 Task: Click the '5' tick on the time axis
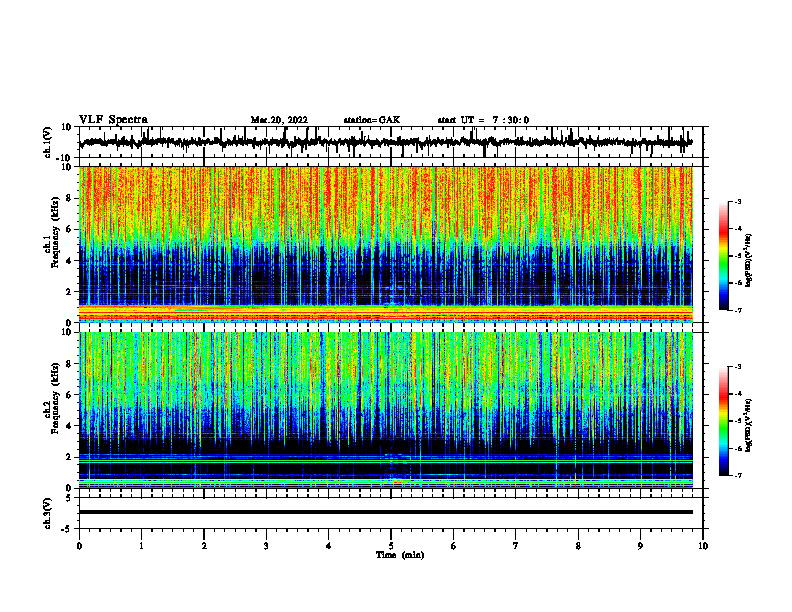coord(391,546)
